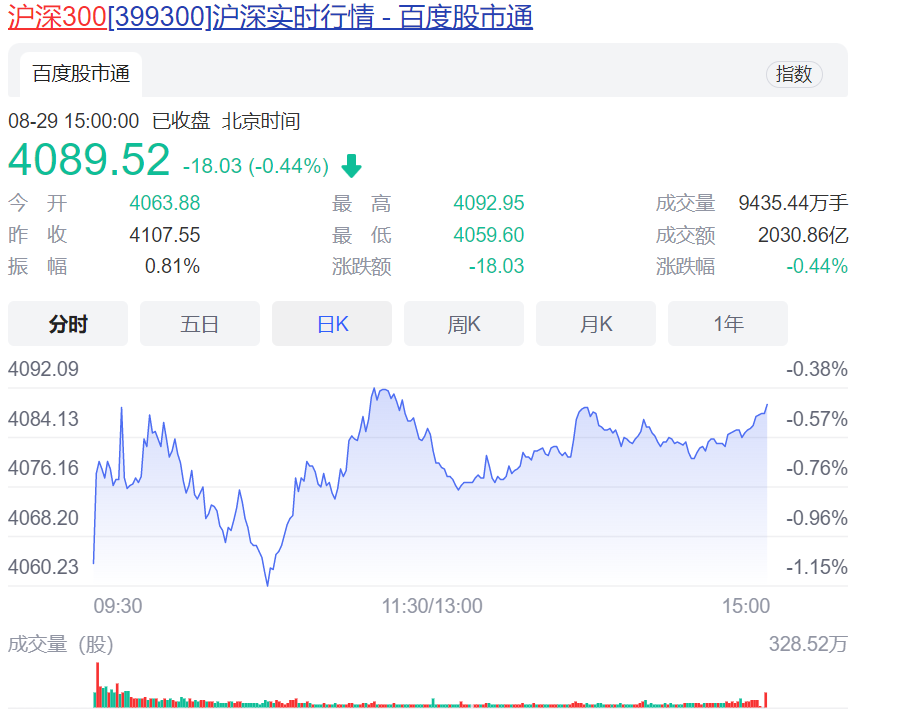Switch chart to 五日 view
Viewport: 910px width, 711px height.
pos(200,324)
